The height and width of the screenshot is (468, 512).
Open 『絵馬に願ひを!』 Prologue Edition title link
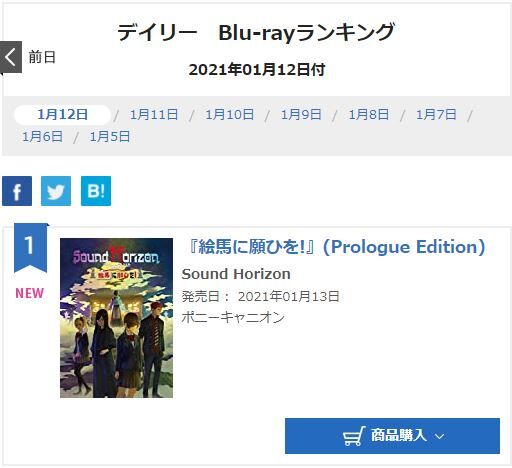(336, 247)
